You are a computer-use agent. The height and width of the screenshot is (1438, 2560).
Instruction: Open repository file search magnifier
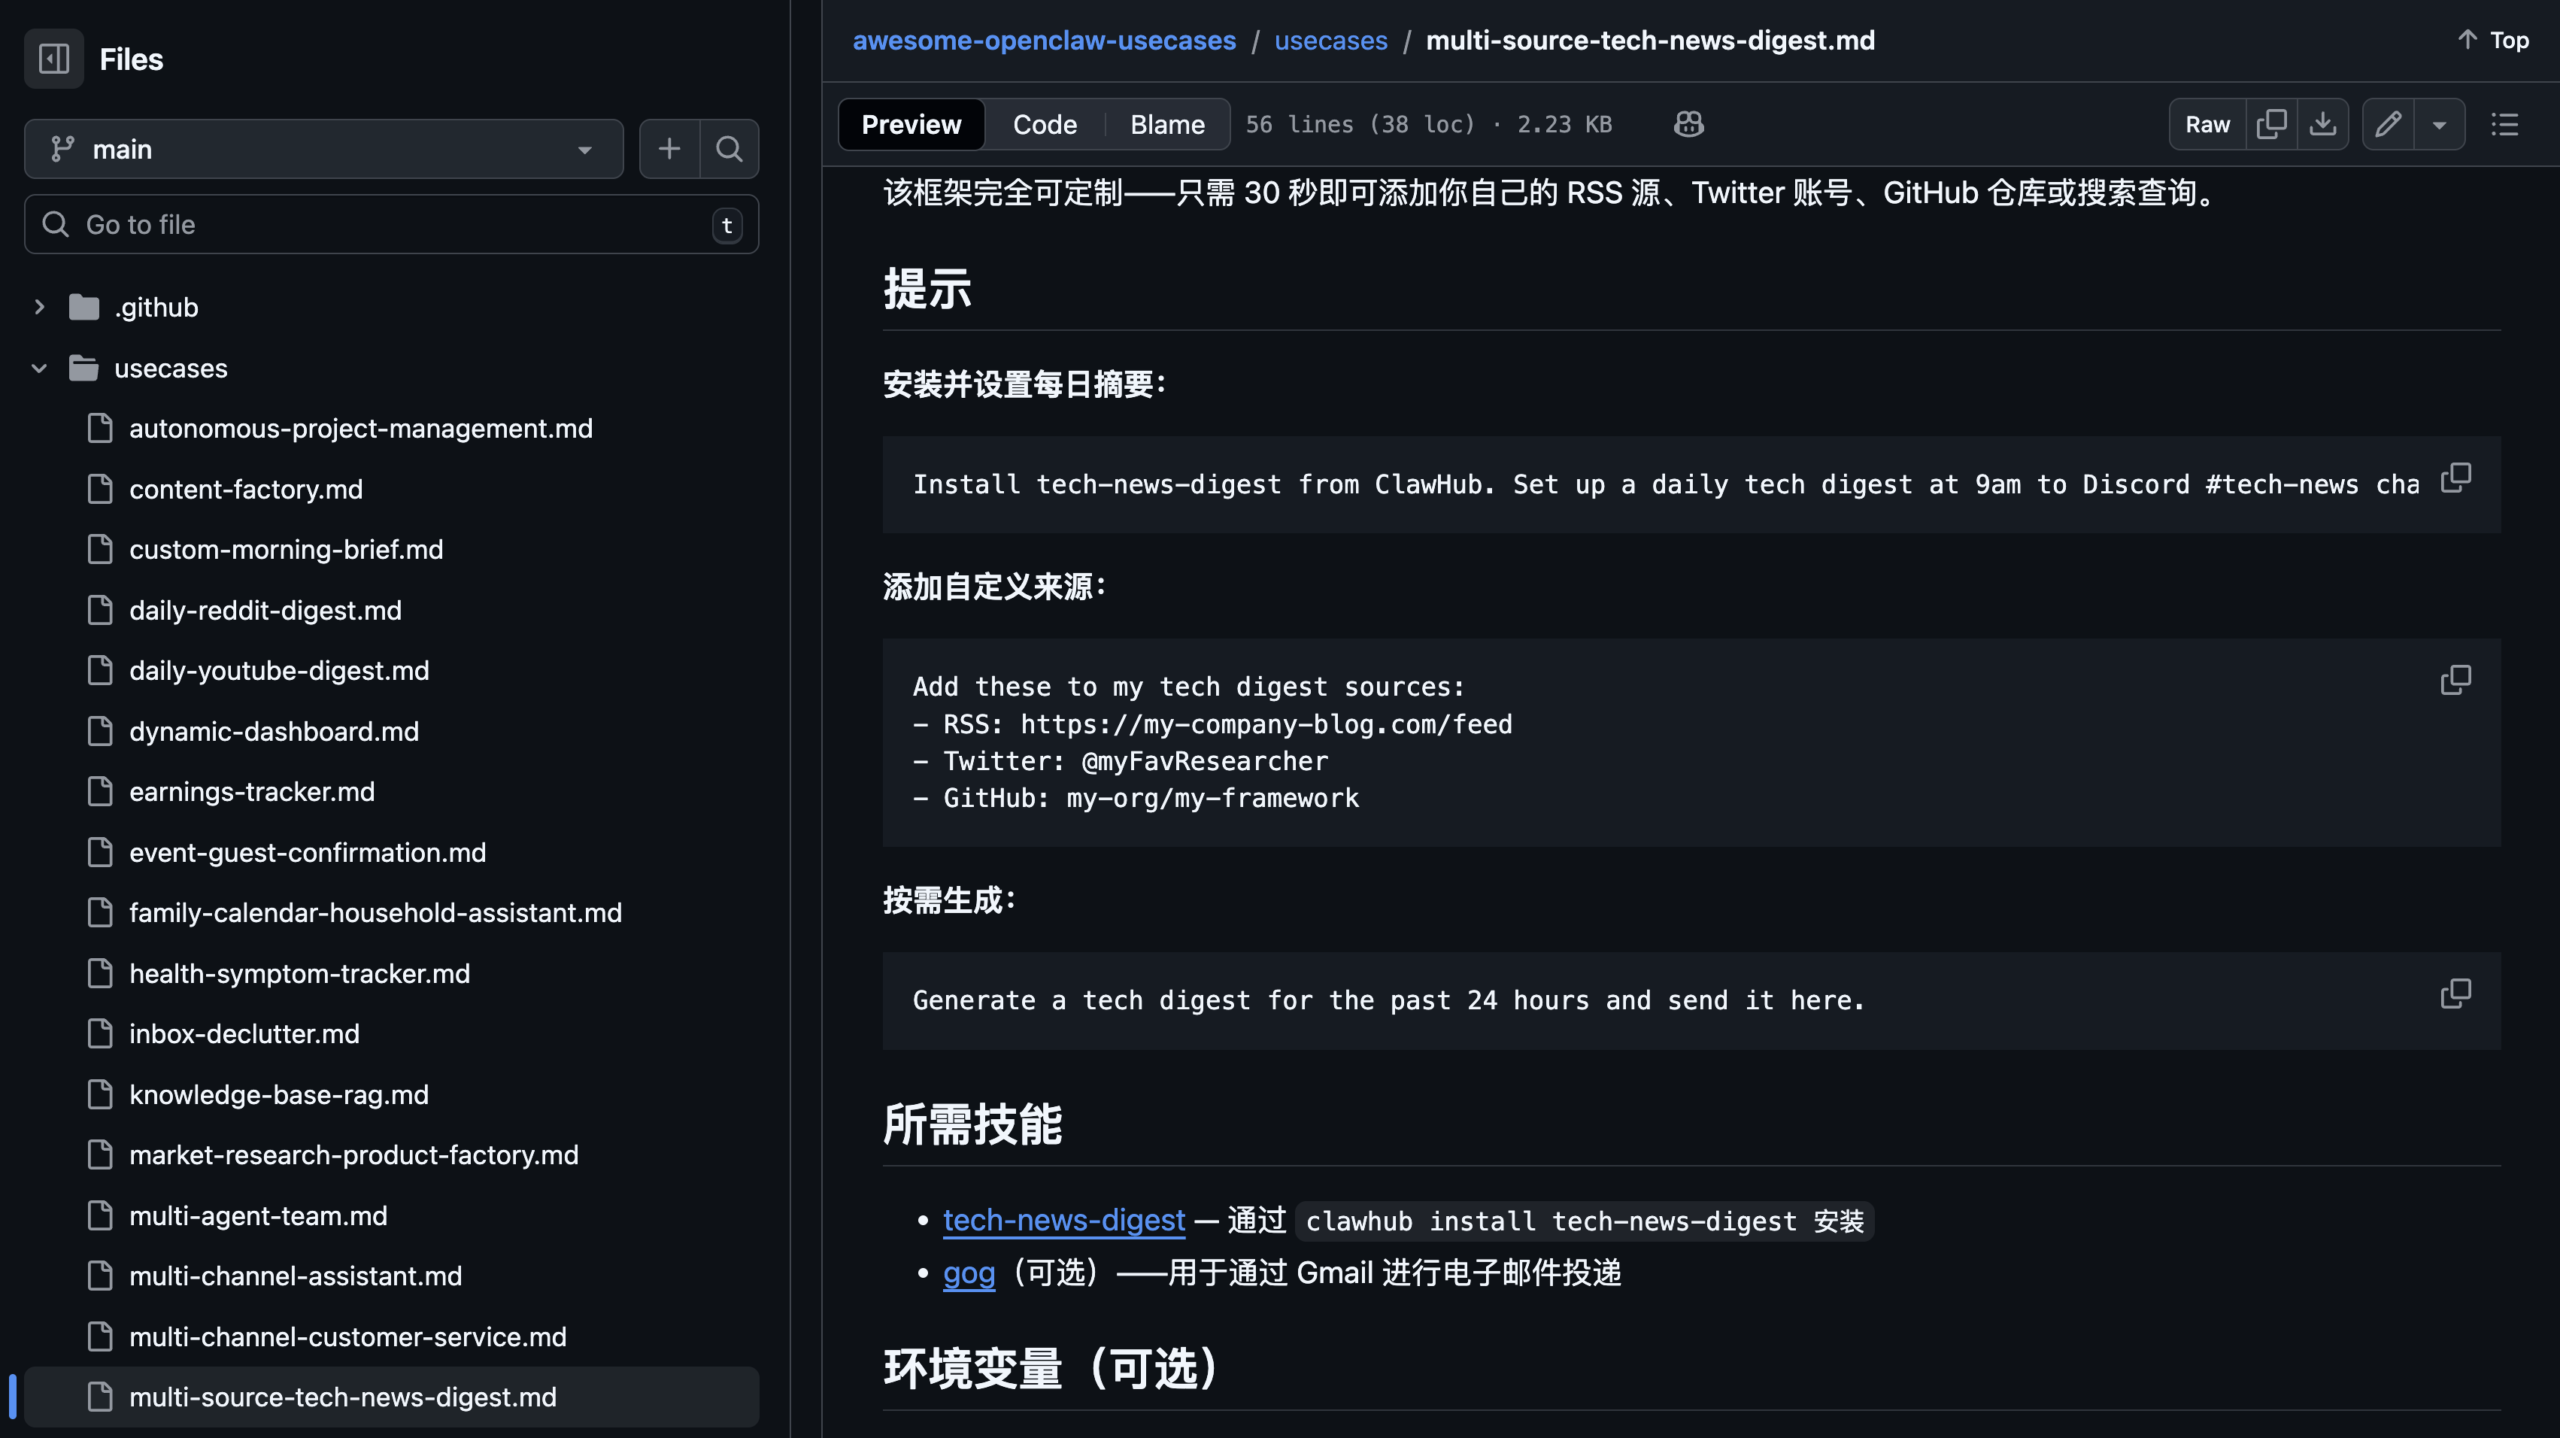click(729, 148)
